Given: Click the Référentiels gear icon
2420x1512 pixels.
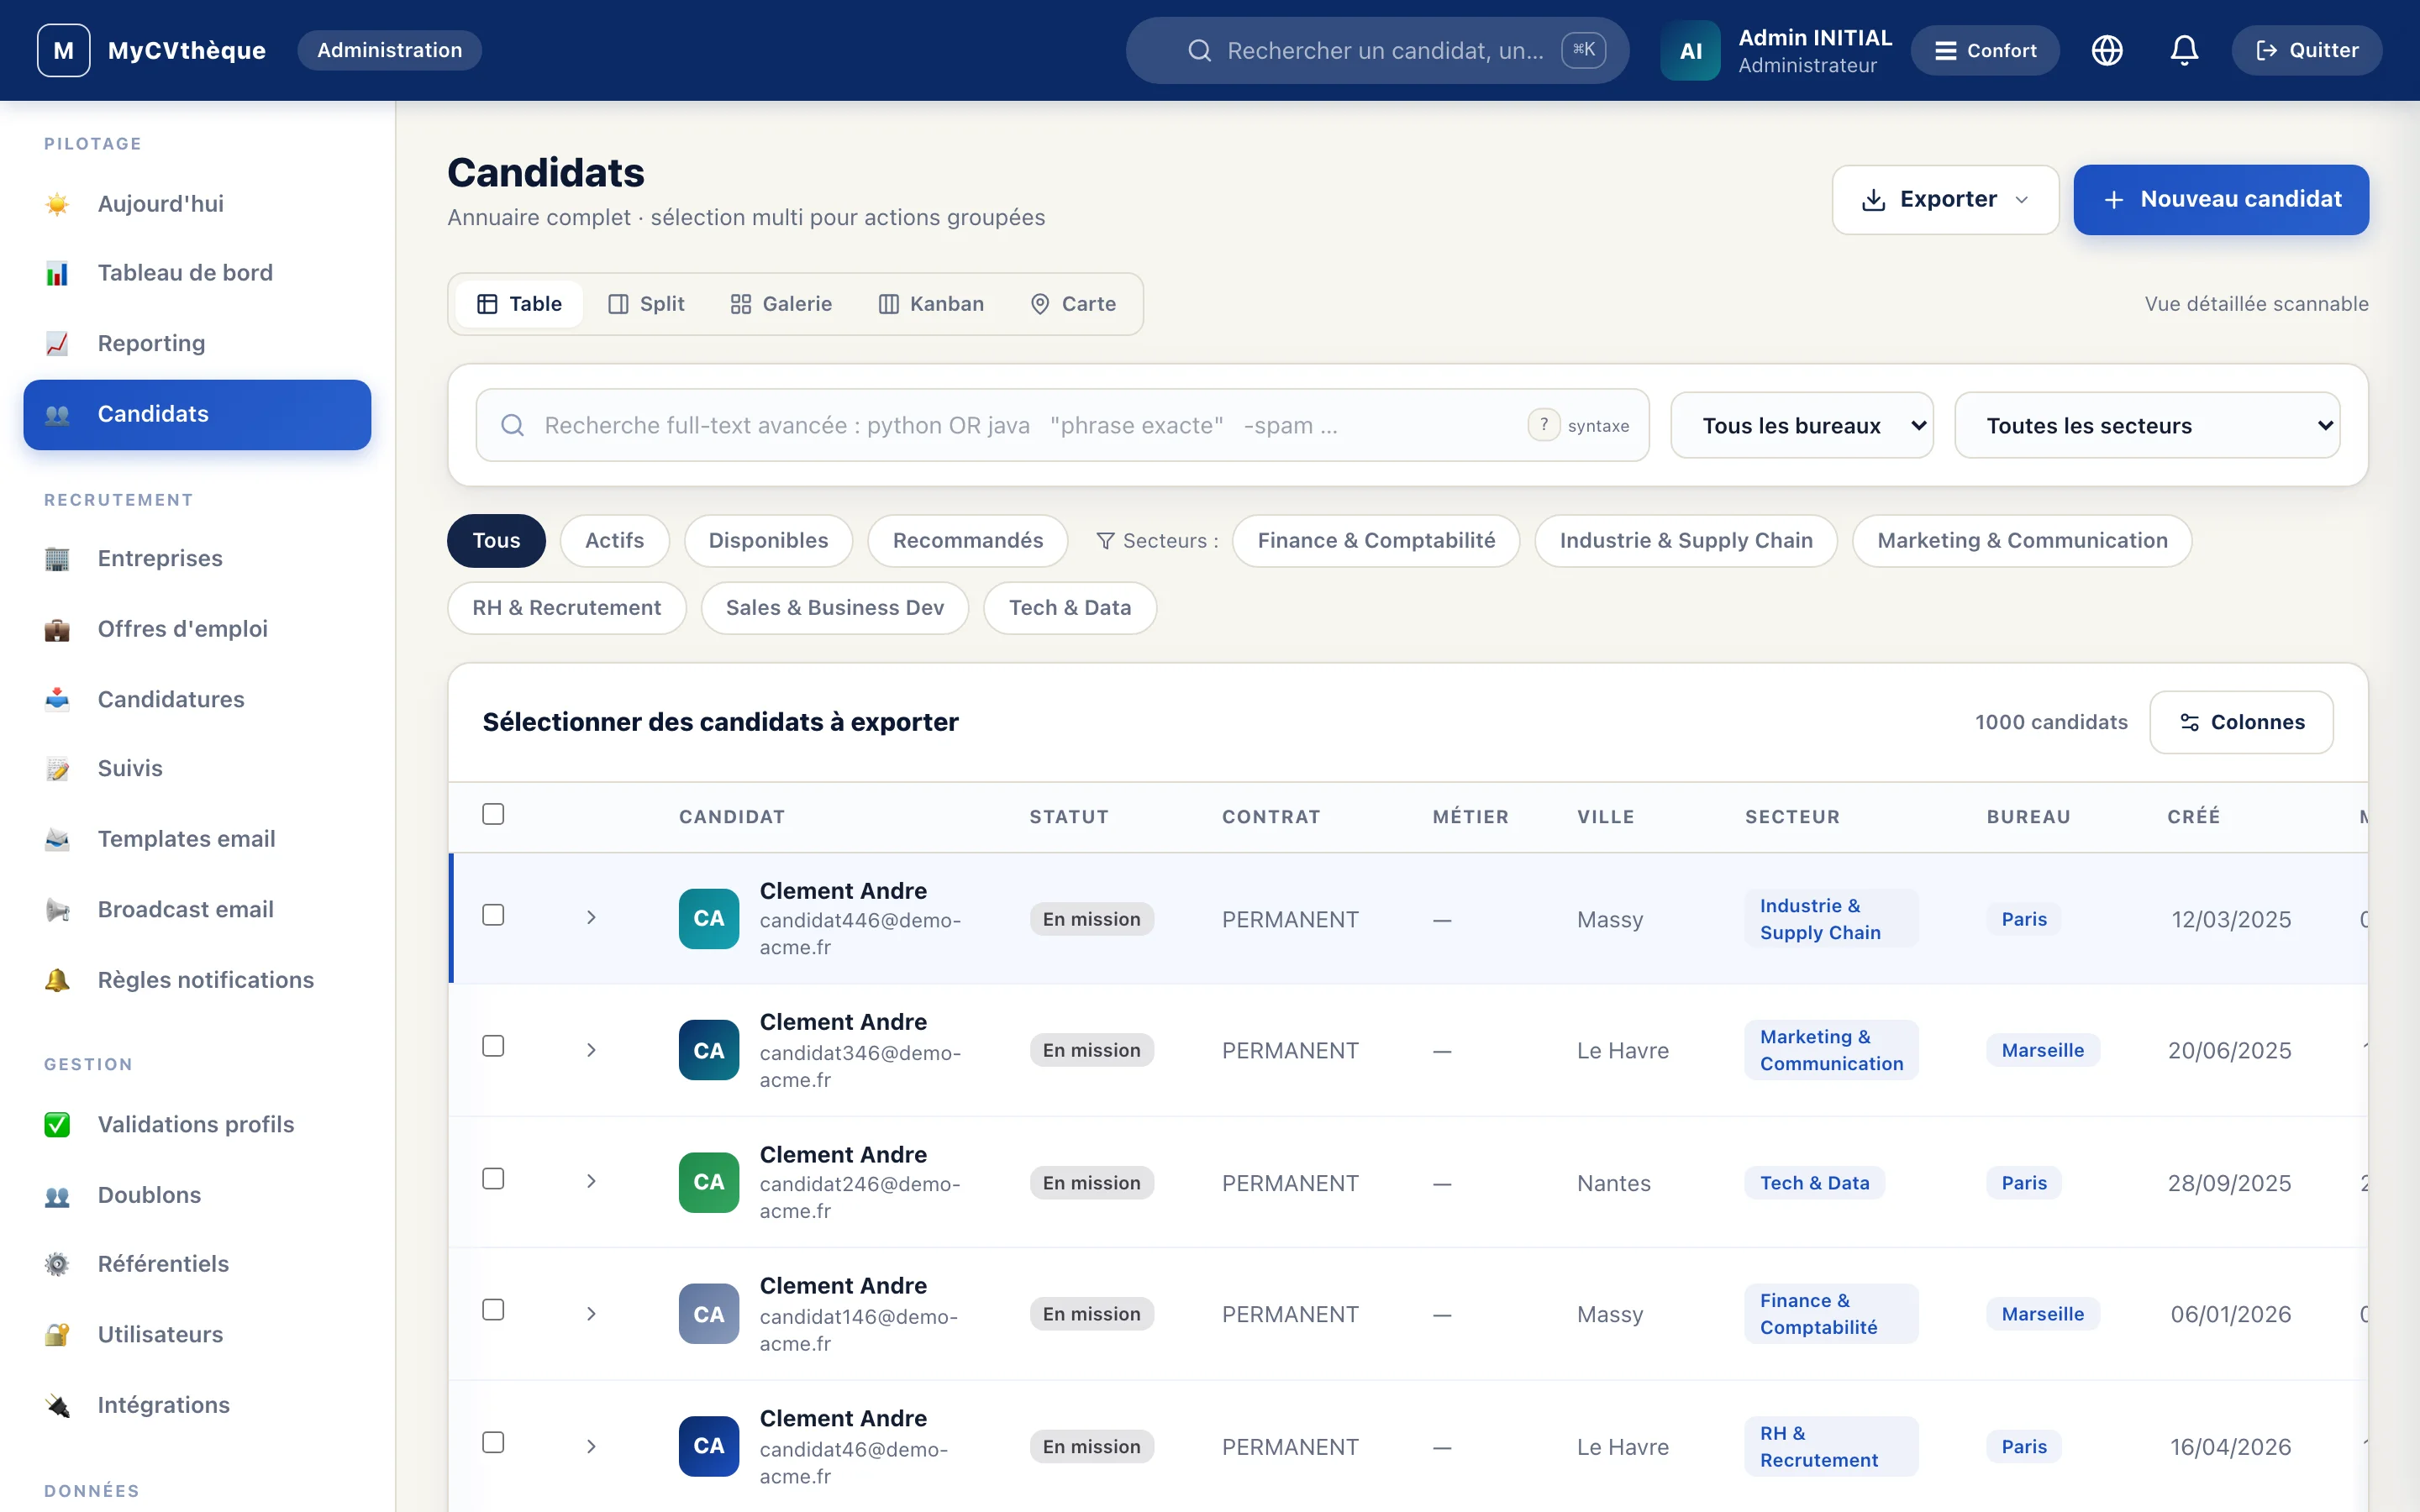Looking at the screenshot, I should tap(57, 1264).
